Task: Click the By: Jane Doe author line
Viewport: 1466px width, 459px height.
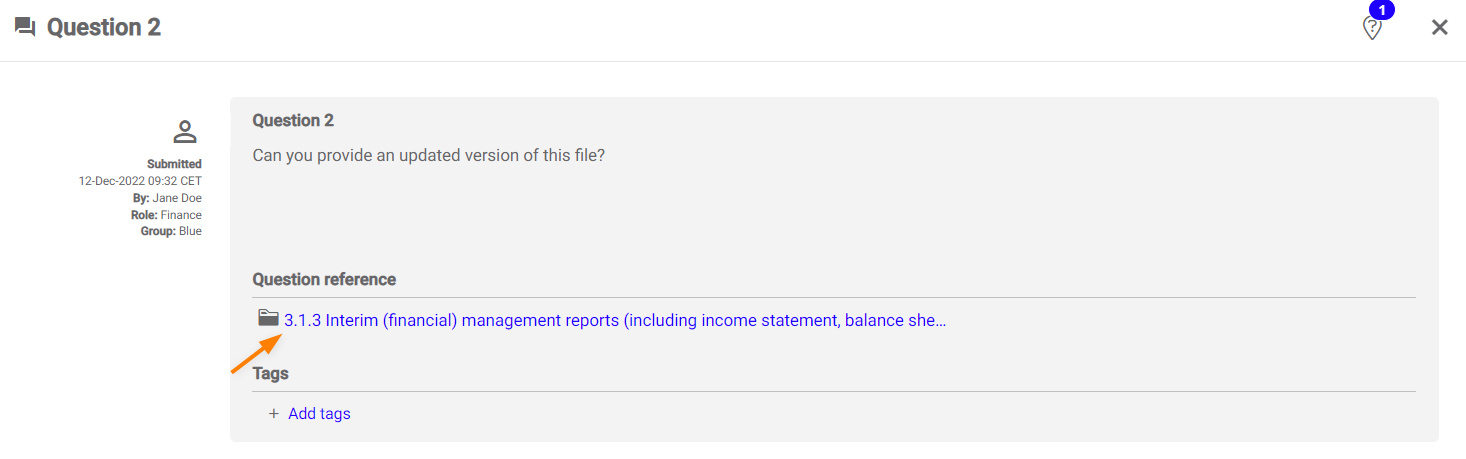Action: 167,198
